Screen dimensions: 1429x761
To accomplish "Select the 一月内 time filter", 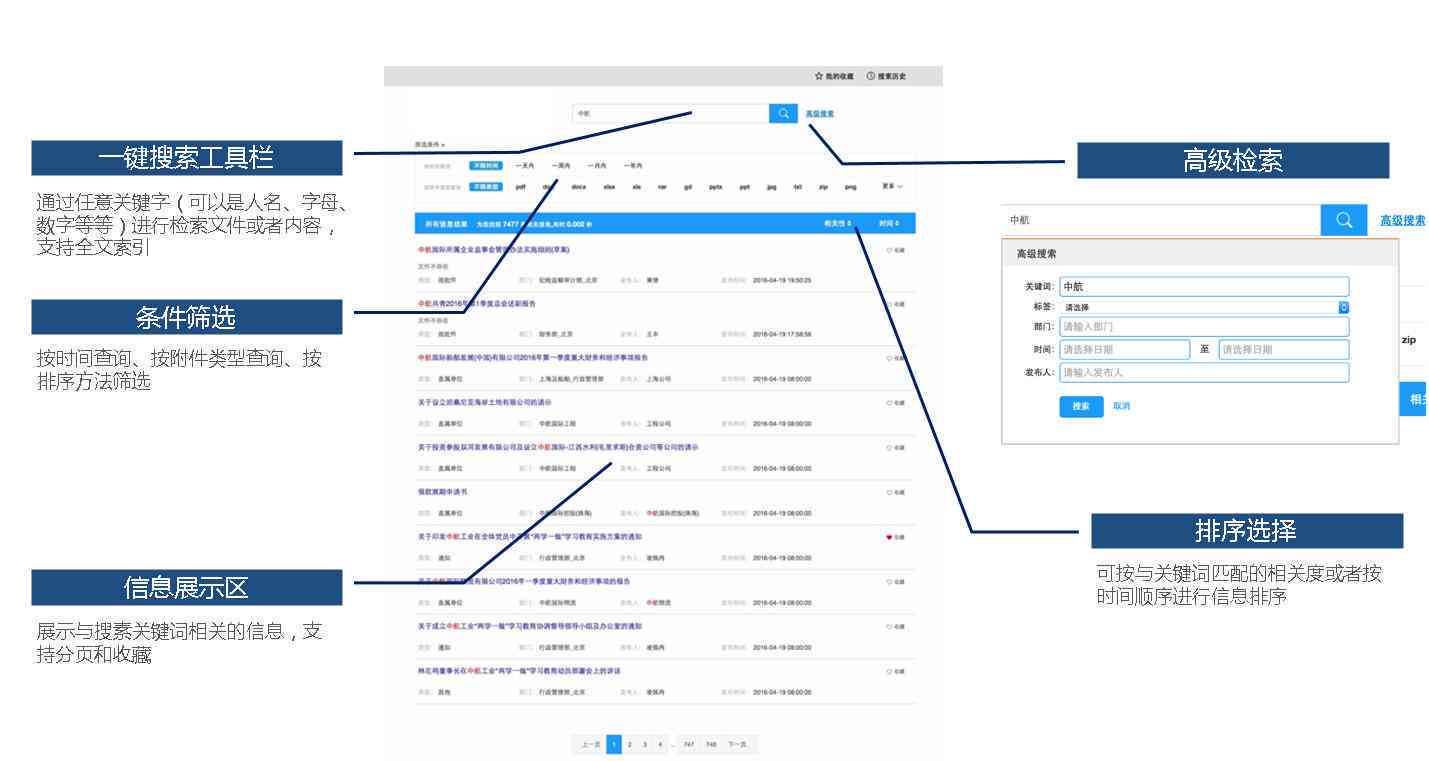I will click(597, 165).
